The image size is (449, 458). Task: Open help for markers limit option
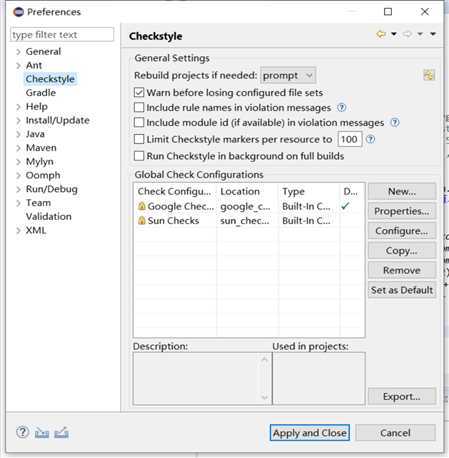pyautogui.click(x=370, y=139)
